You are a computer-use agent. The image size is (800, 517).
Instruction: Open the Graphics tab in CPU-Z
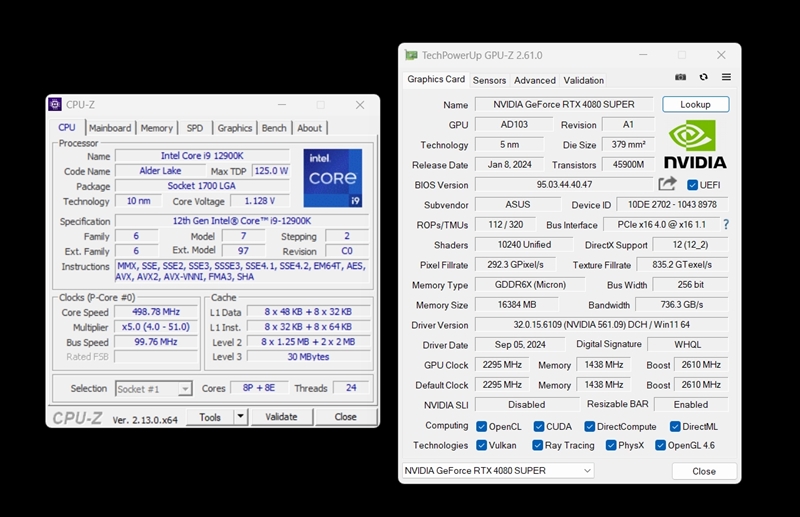pyautogui.click(x=235, y=128)
